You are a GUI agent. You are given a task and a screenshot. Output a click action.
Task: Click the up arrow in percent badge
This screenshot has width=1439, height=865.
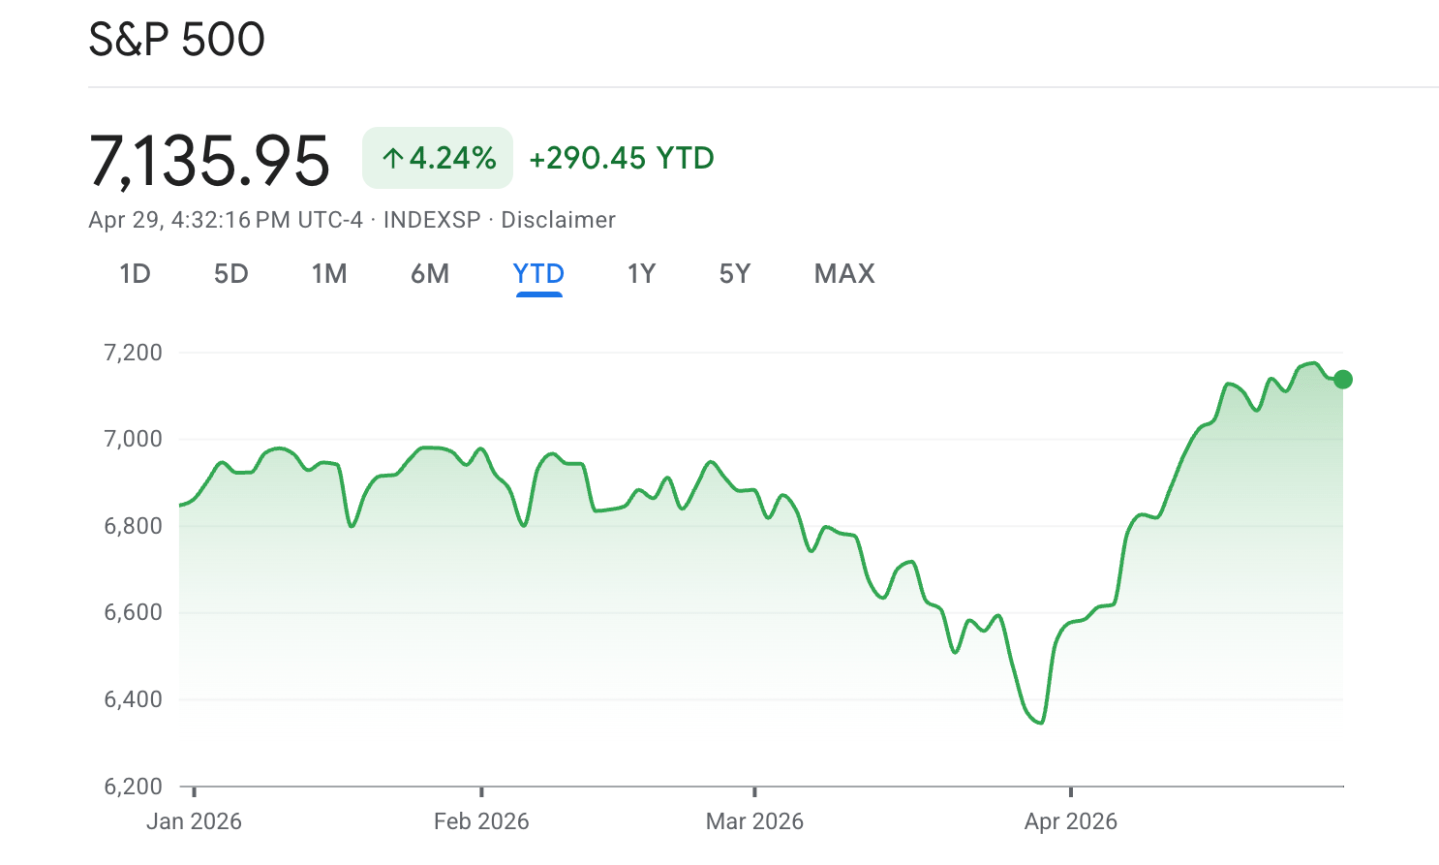pyautogui.click(x=393, y=158)
